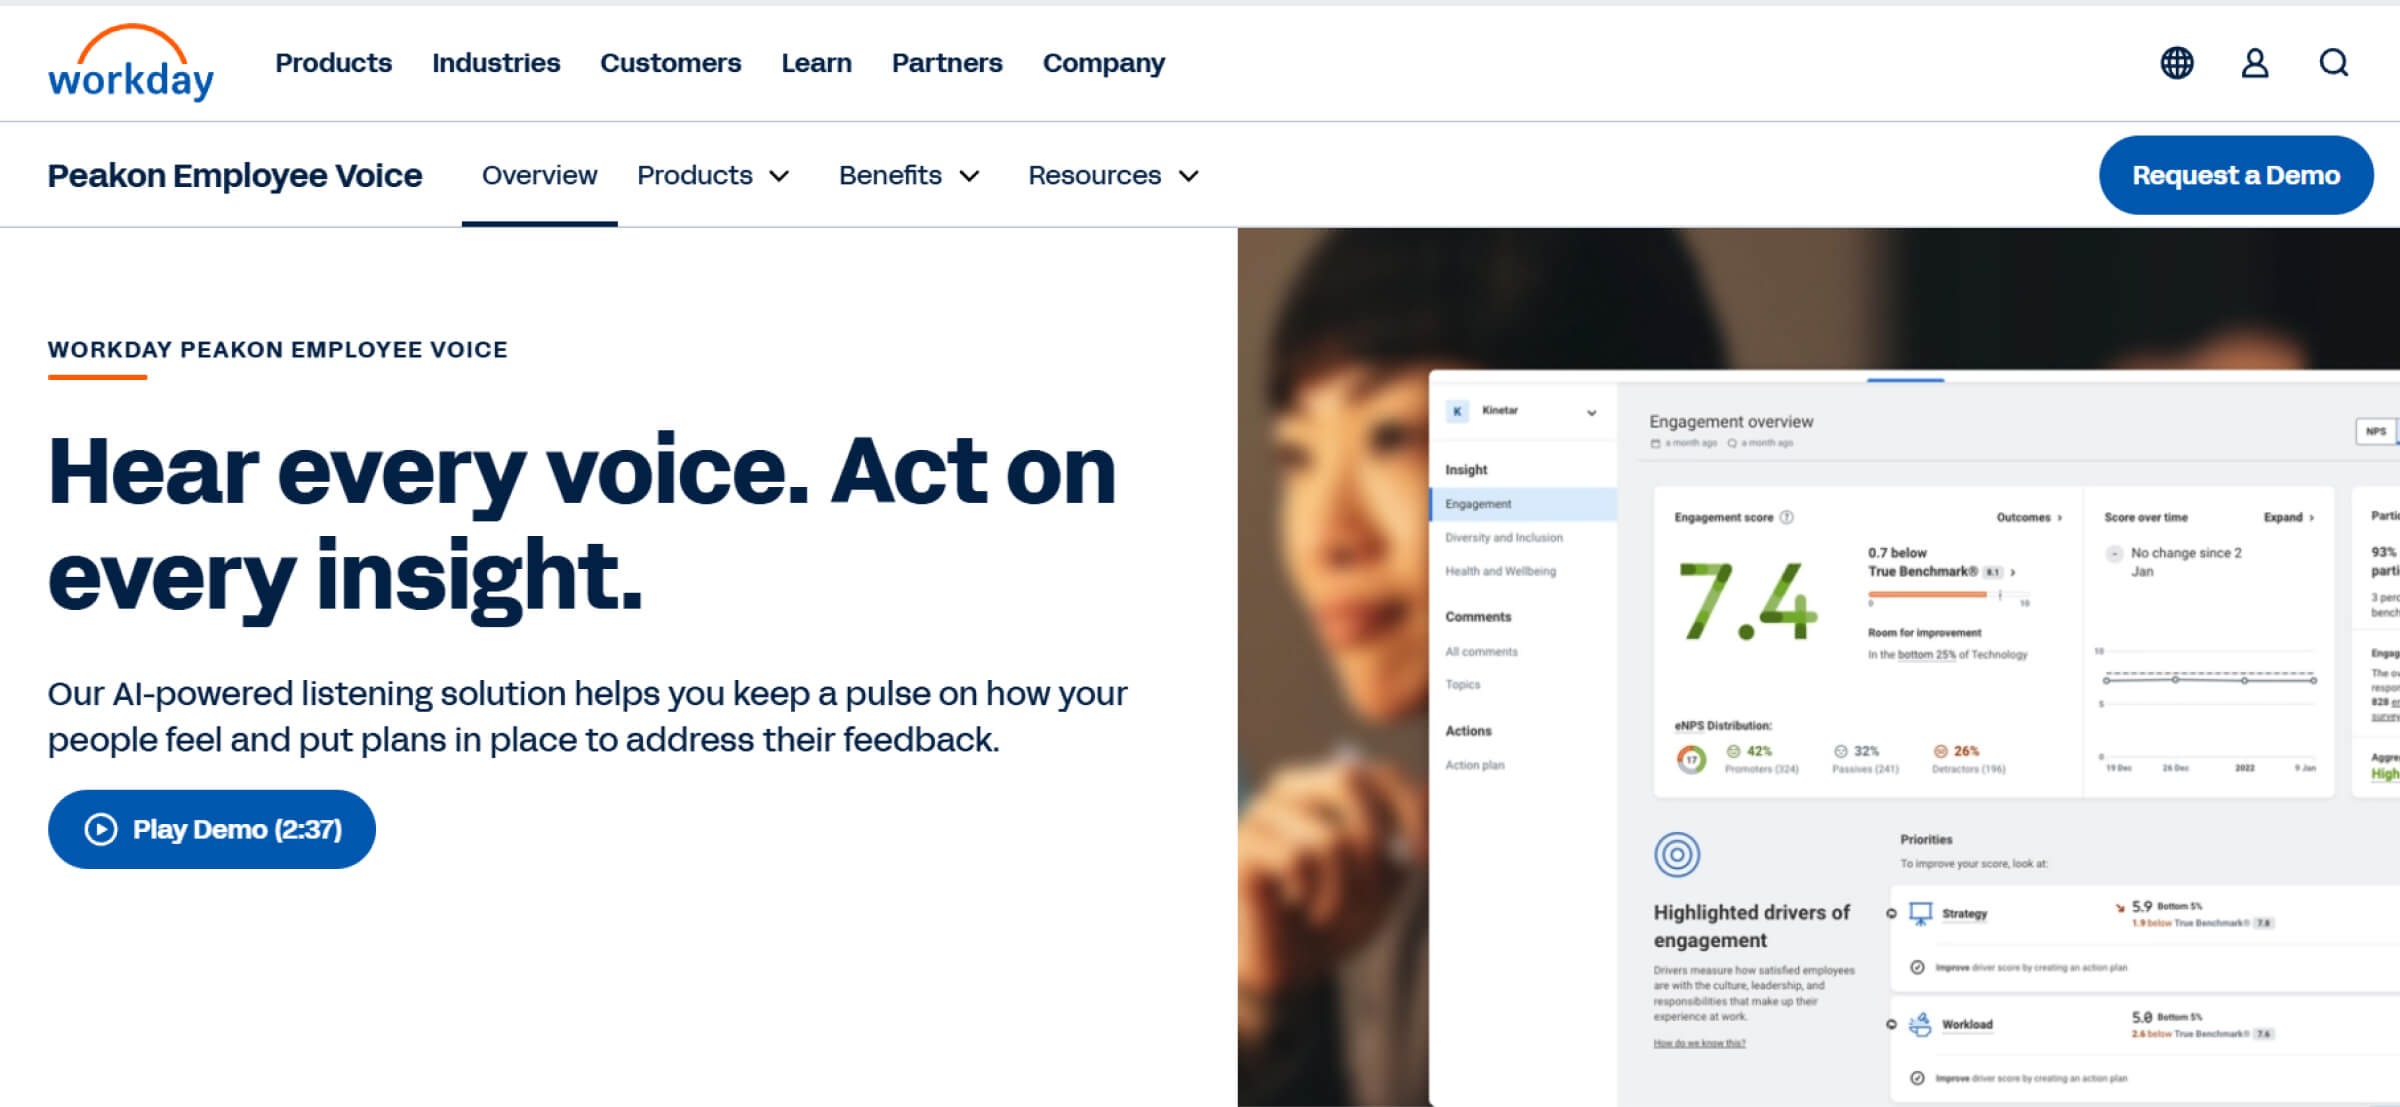
Task: Click the calendar icon next to 'a month ago'
Action: click(x=1657, y=442)
